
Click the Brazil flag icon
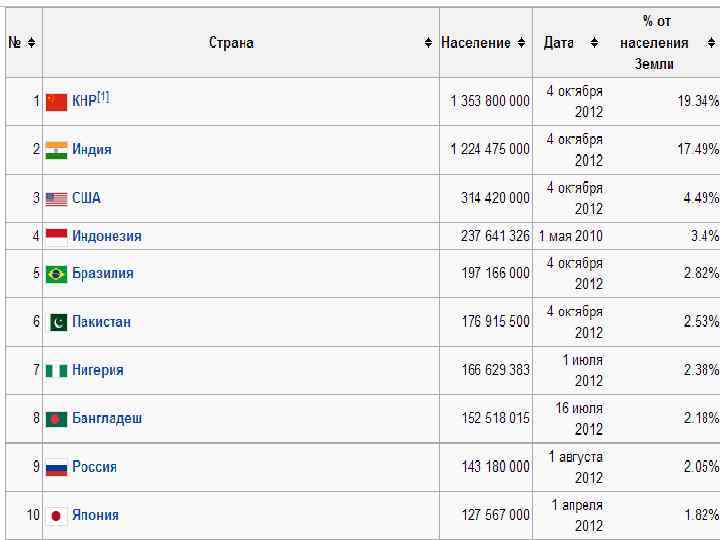click(x=56, y=274)
